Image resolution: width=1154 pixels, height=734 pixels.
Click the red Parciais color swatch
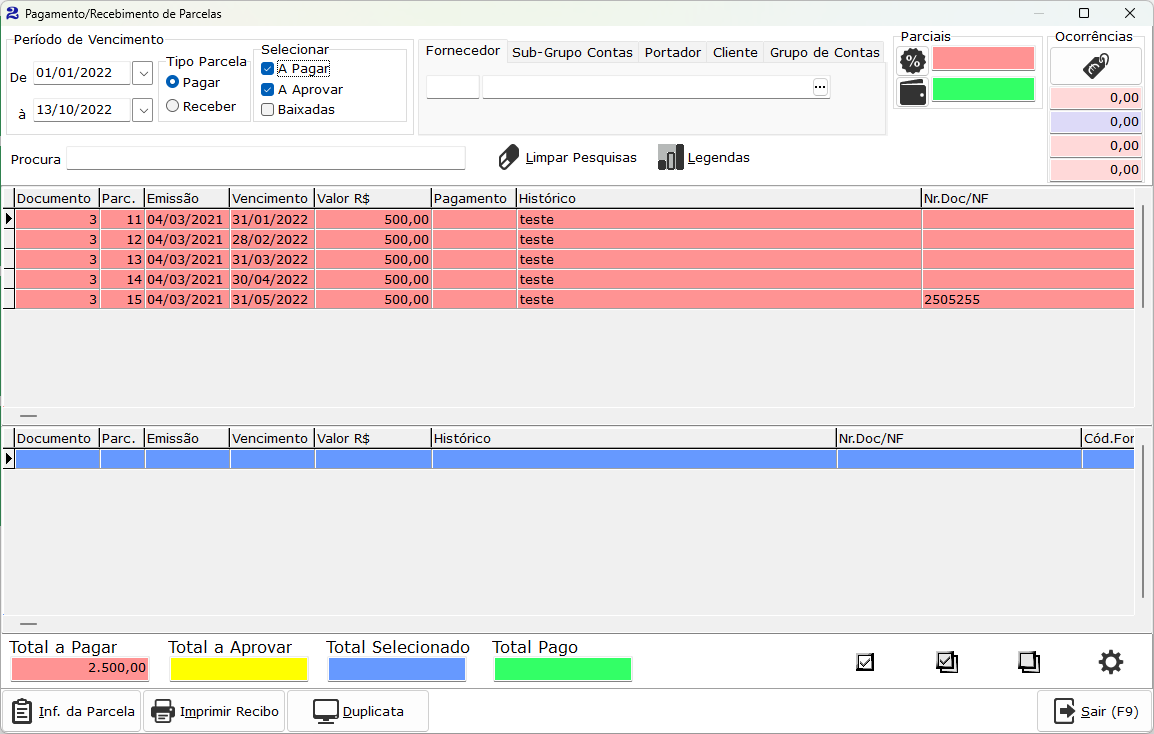coord(983,59)
